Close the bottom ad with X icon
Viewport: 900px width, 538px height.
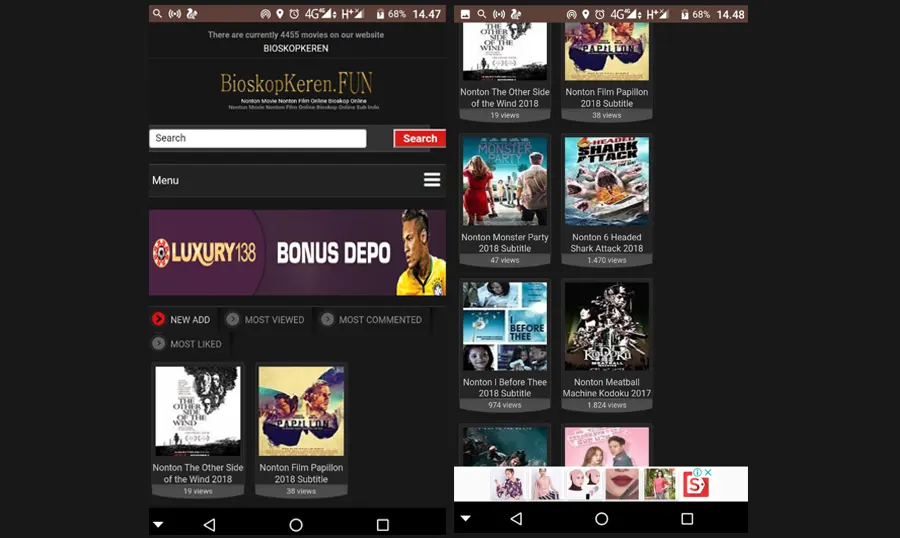tap(708, 472)
